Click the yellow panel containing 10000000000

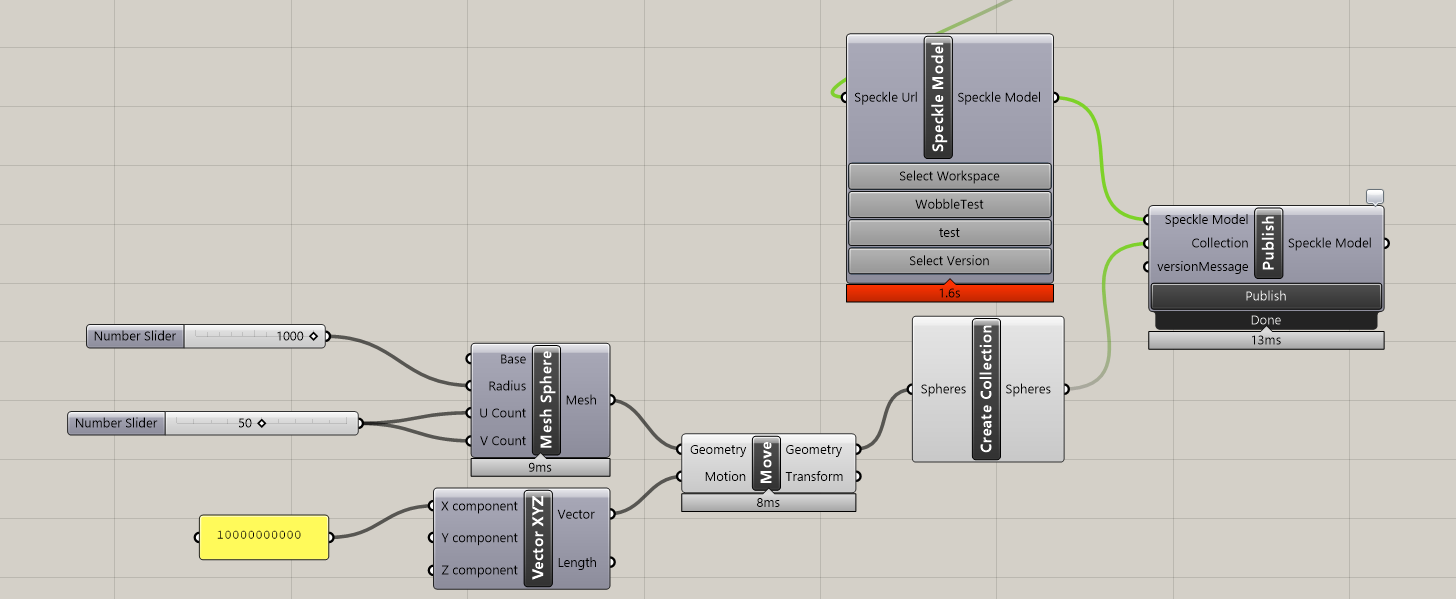pyautogui.click(x=264, y=536)
